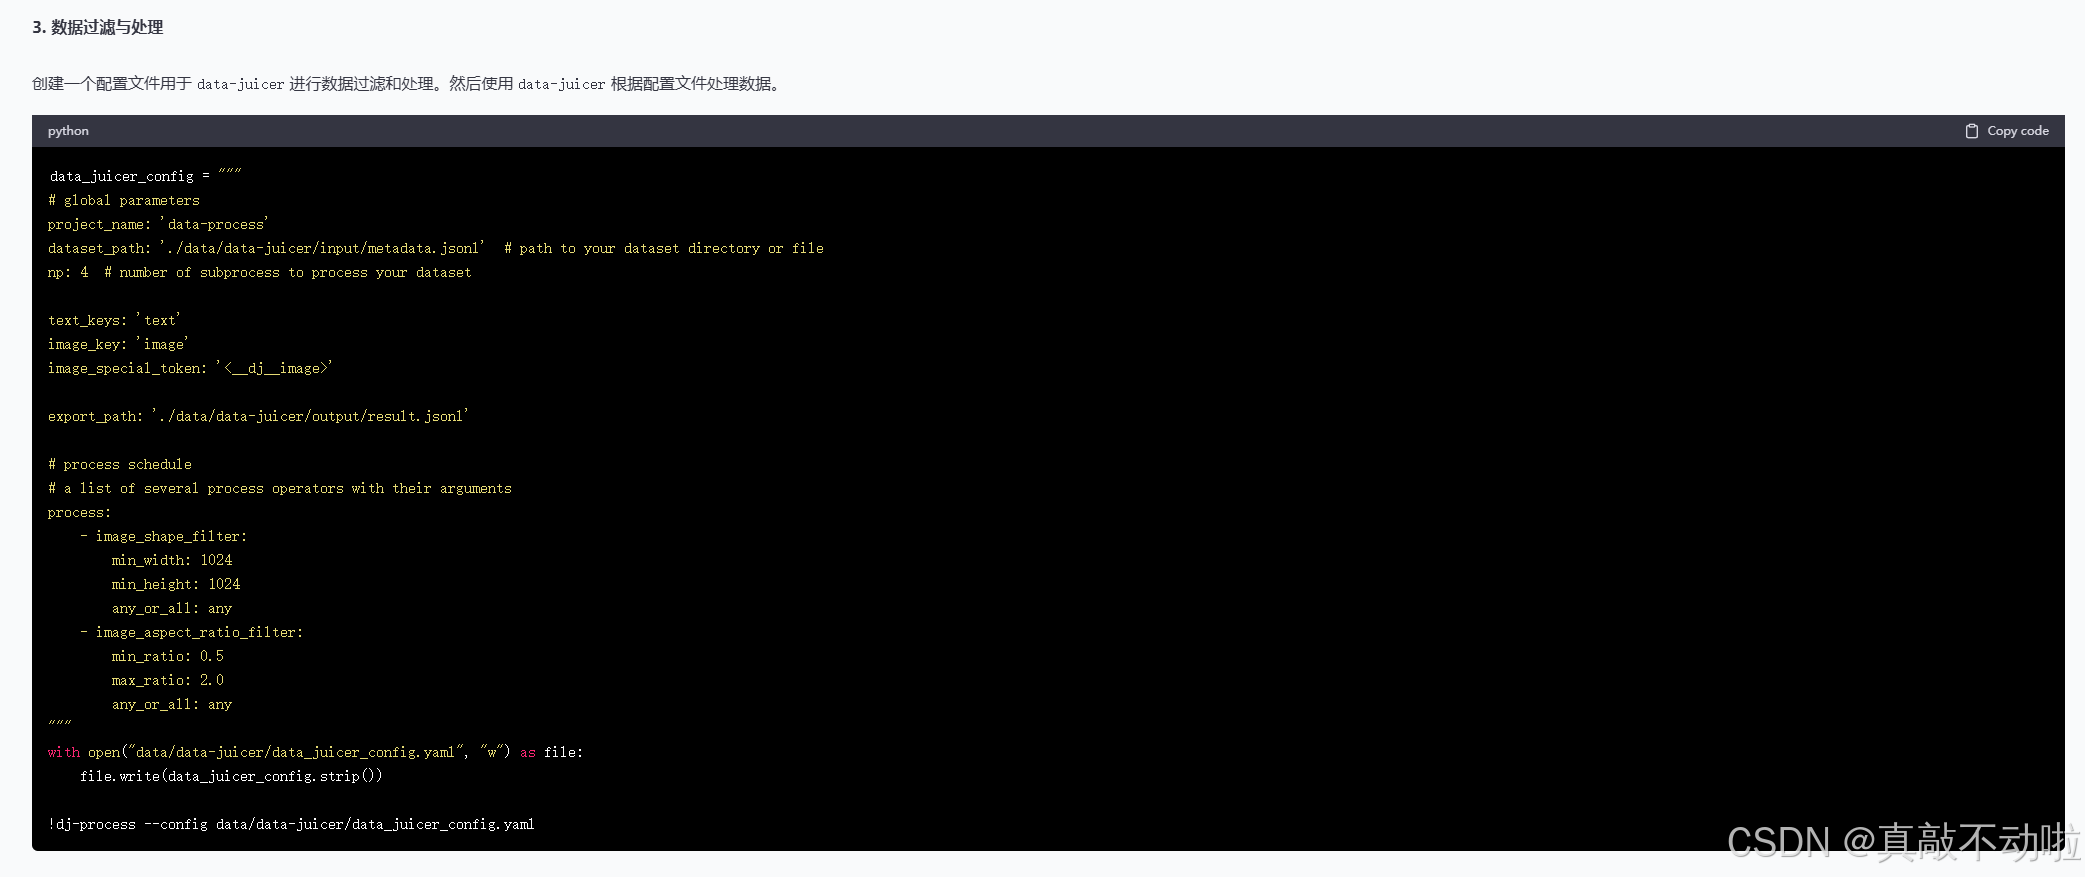Click the '# global parameters' comment line
This screenshot has width=2085, height=877.
coord(124,200)
